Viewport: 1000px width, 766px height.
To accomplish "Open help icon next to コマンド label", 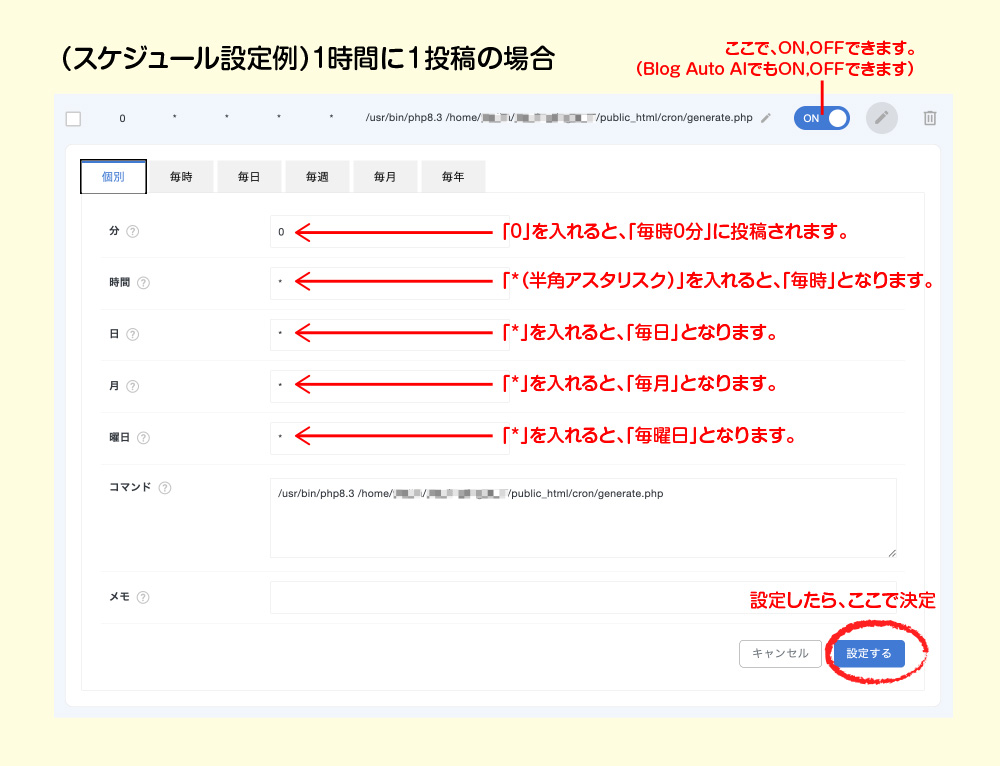I will coord(165,488).
